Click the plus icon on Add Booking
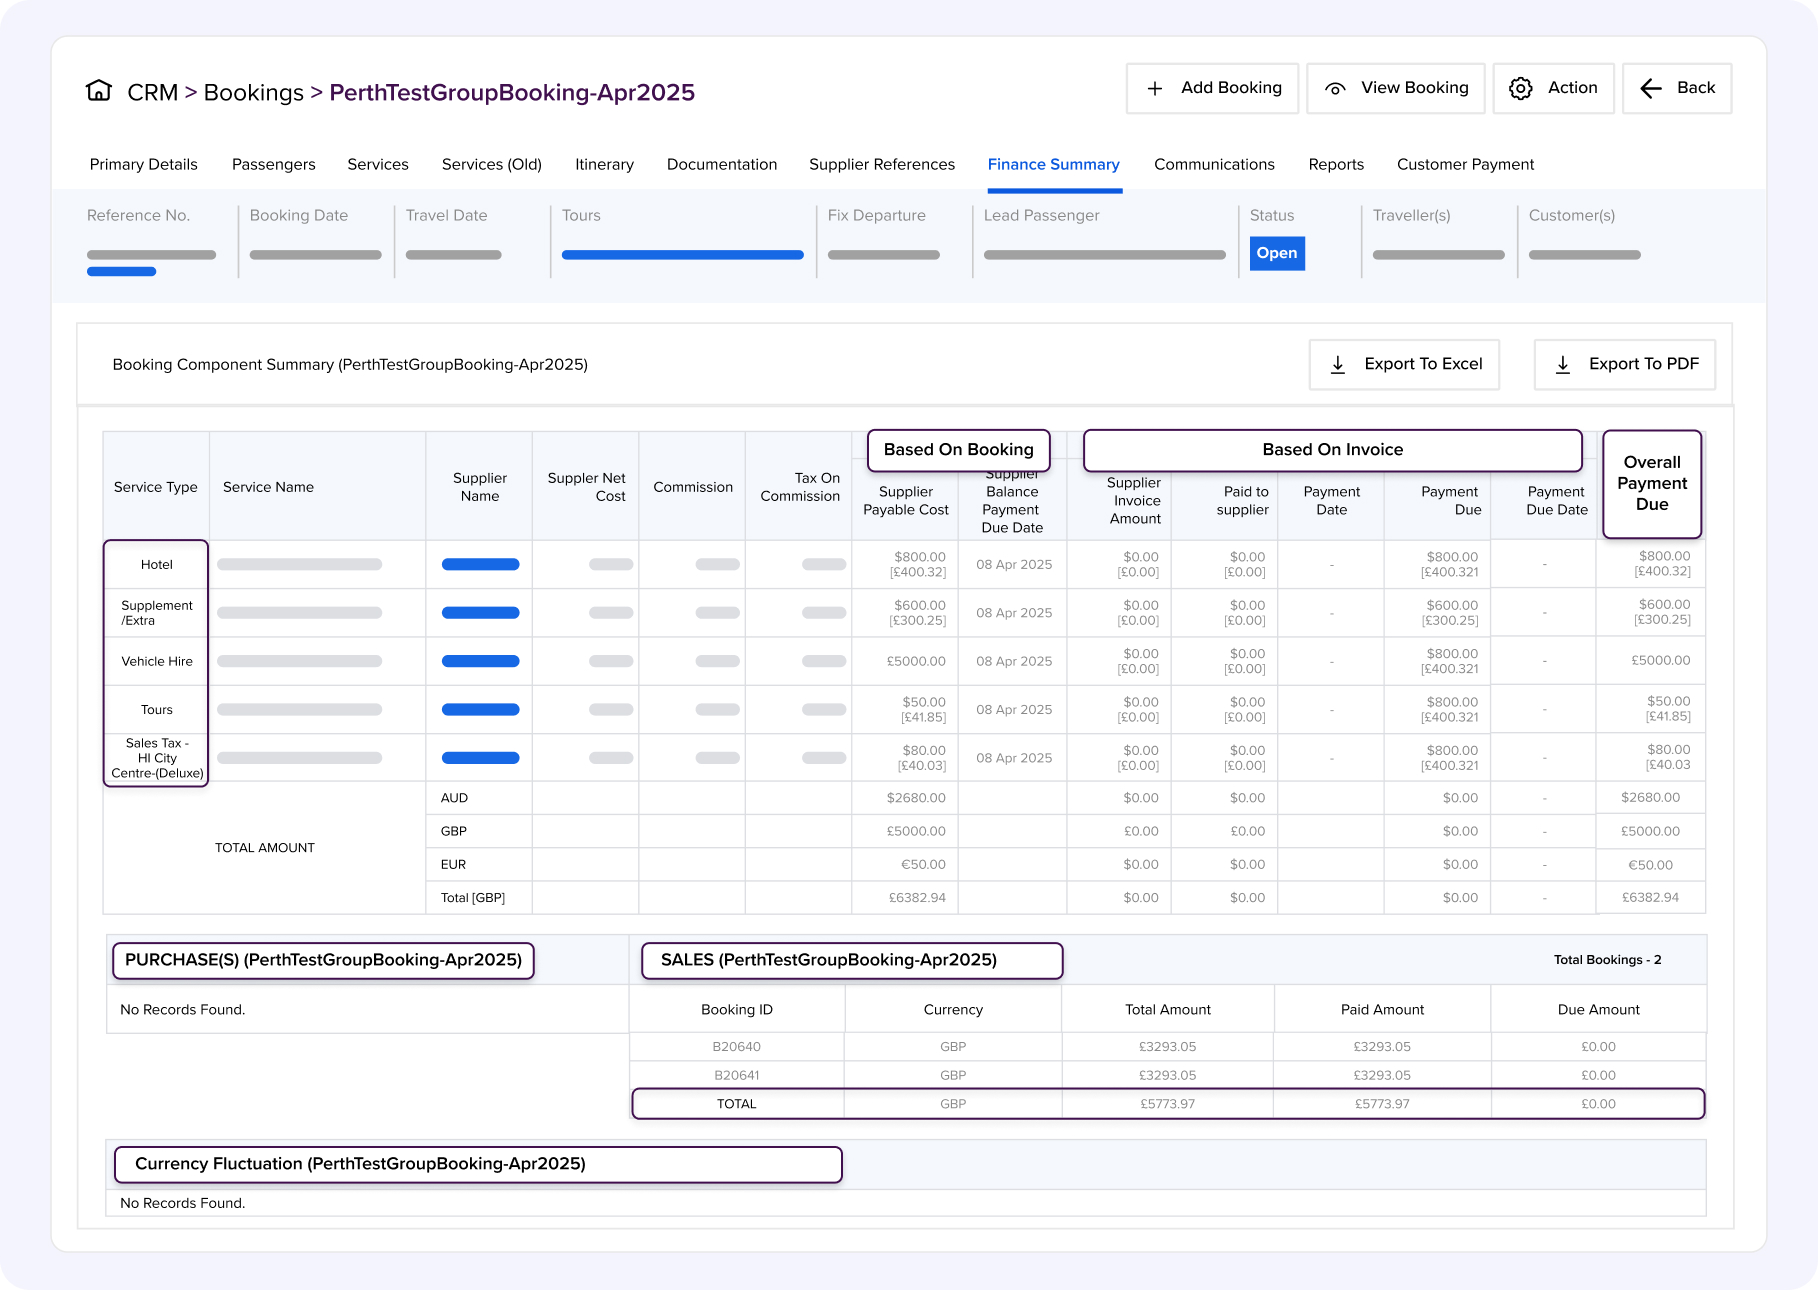Image resolution: width=1818 pixels, height=1290 pixels. (x=1155, y=89)
